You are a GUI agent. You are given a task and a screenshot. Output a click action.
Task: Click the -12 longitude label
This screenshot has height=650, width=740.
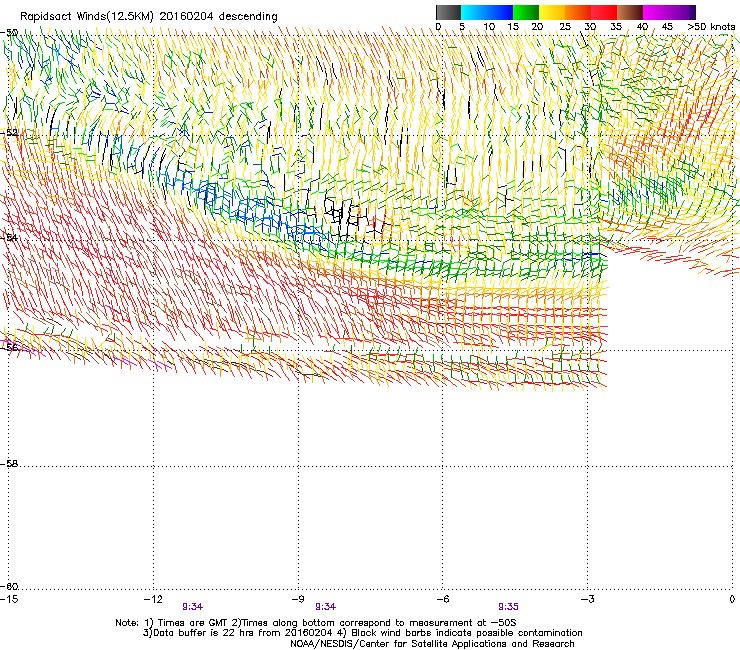pyautogui.click(x=153, y=599)
